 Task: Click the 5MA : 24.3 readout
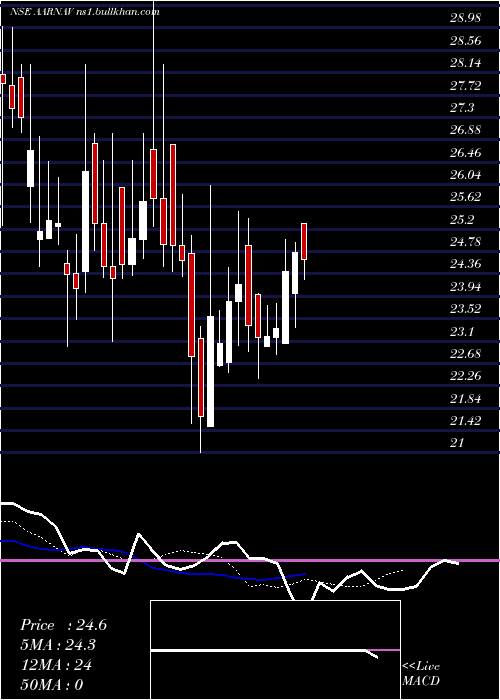[58, 645]
